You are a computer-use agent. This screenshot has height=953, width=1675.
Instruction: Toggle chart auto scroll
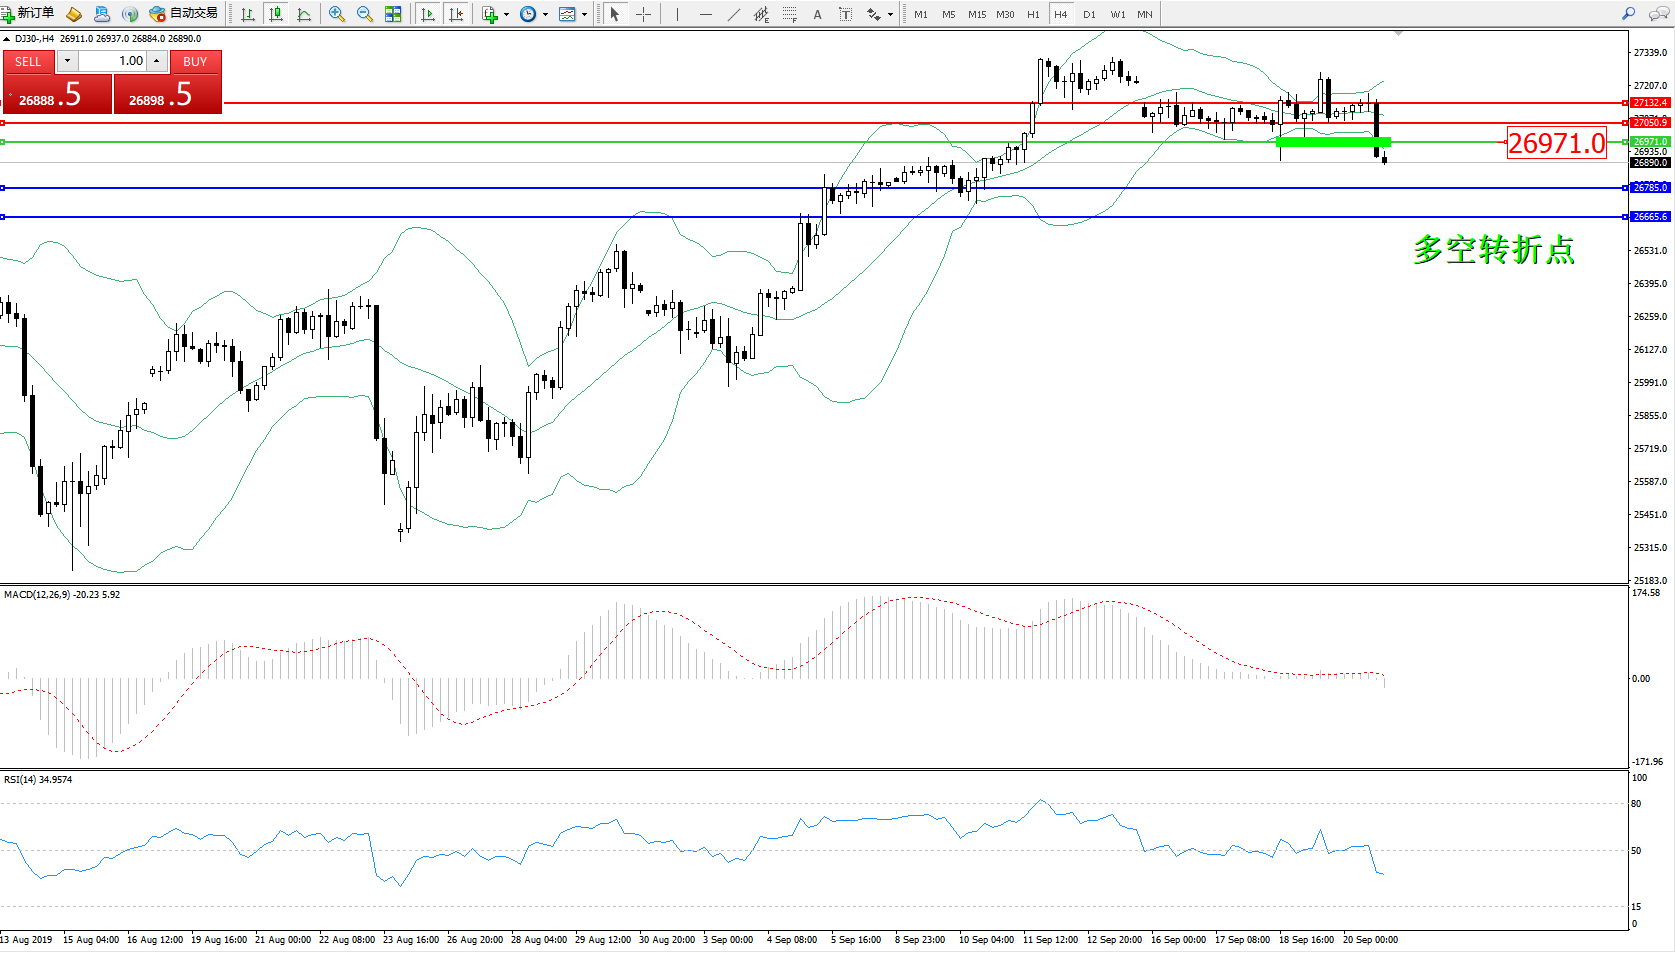(428, 14)
